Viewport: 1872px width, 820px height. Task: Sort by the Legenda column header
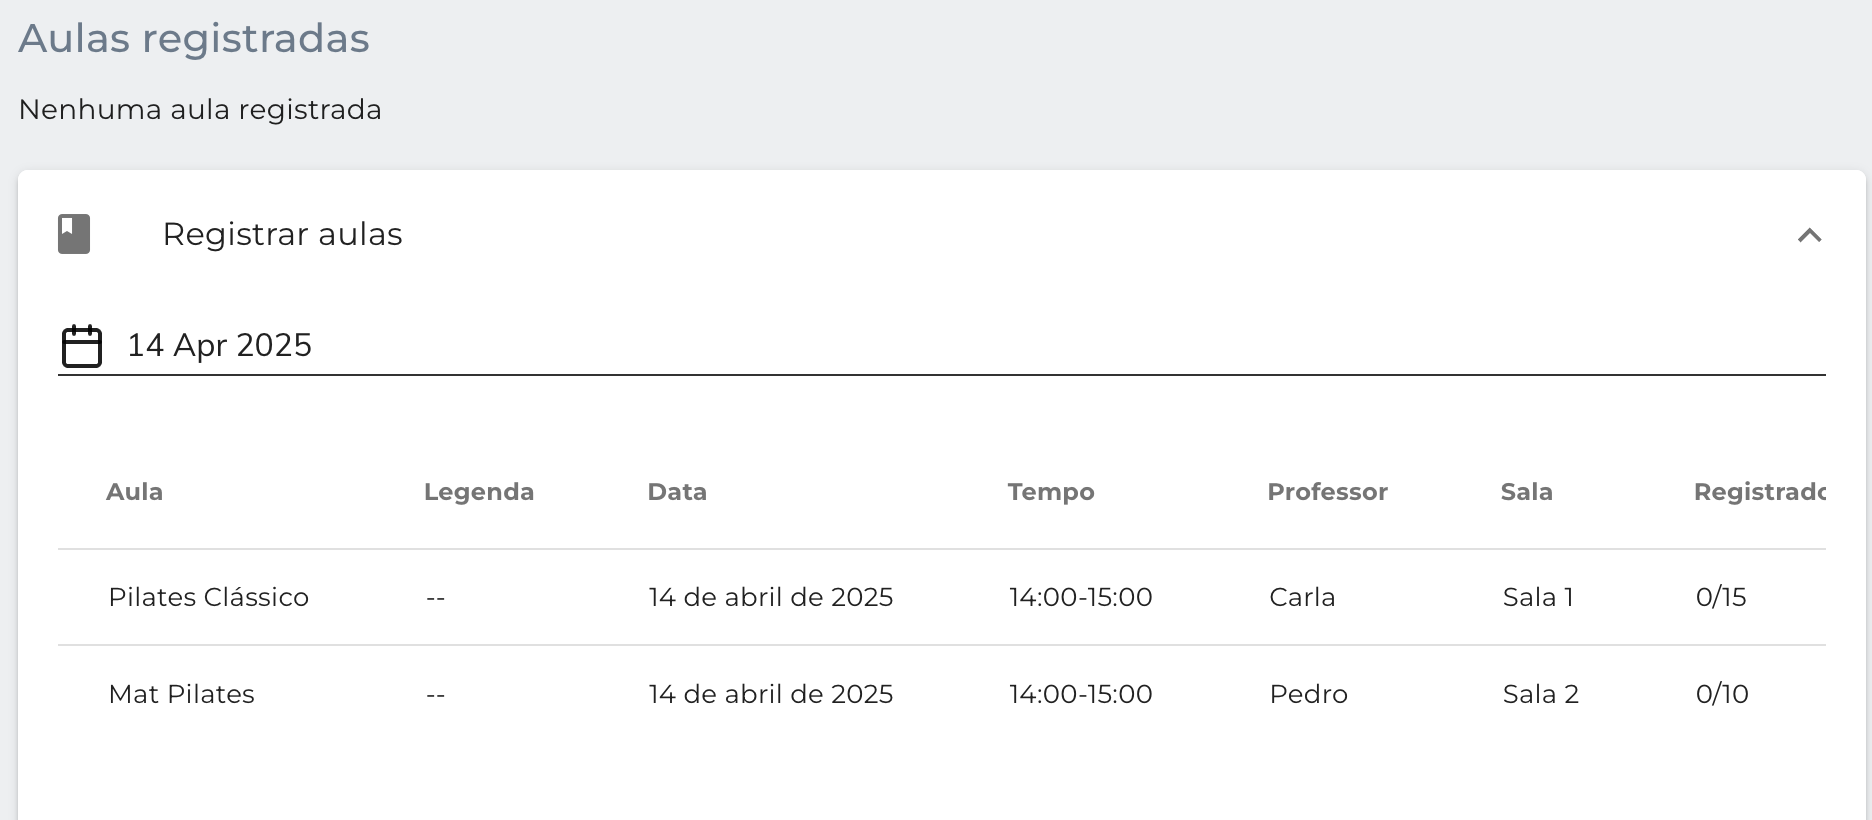[x=479, y=492]
